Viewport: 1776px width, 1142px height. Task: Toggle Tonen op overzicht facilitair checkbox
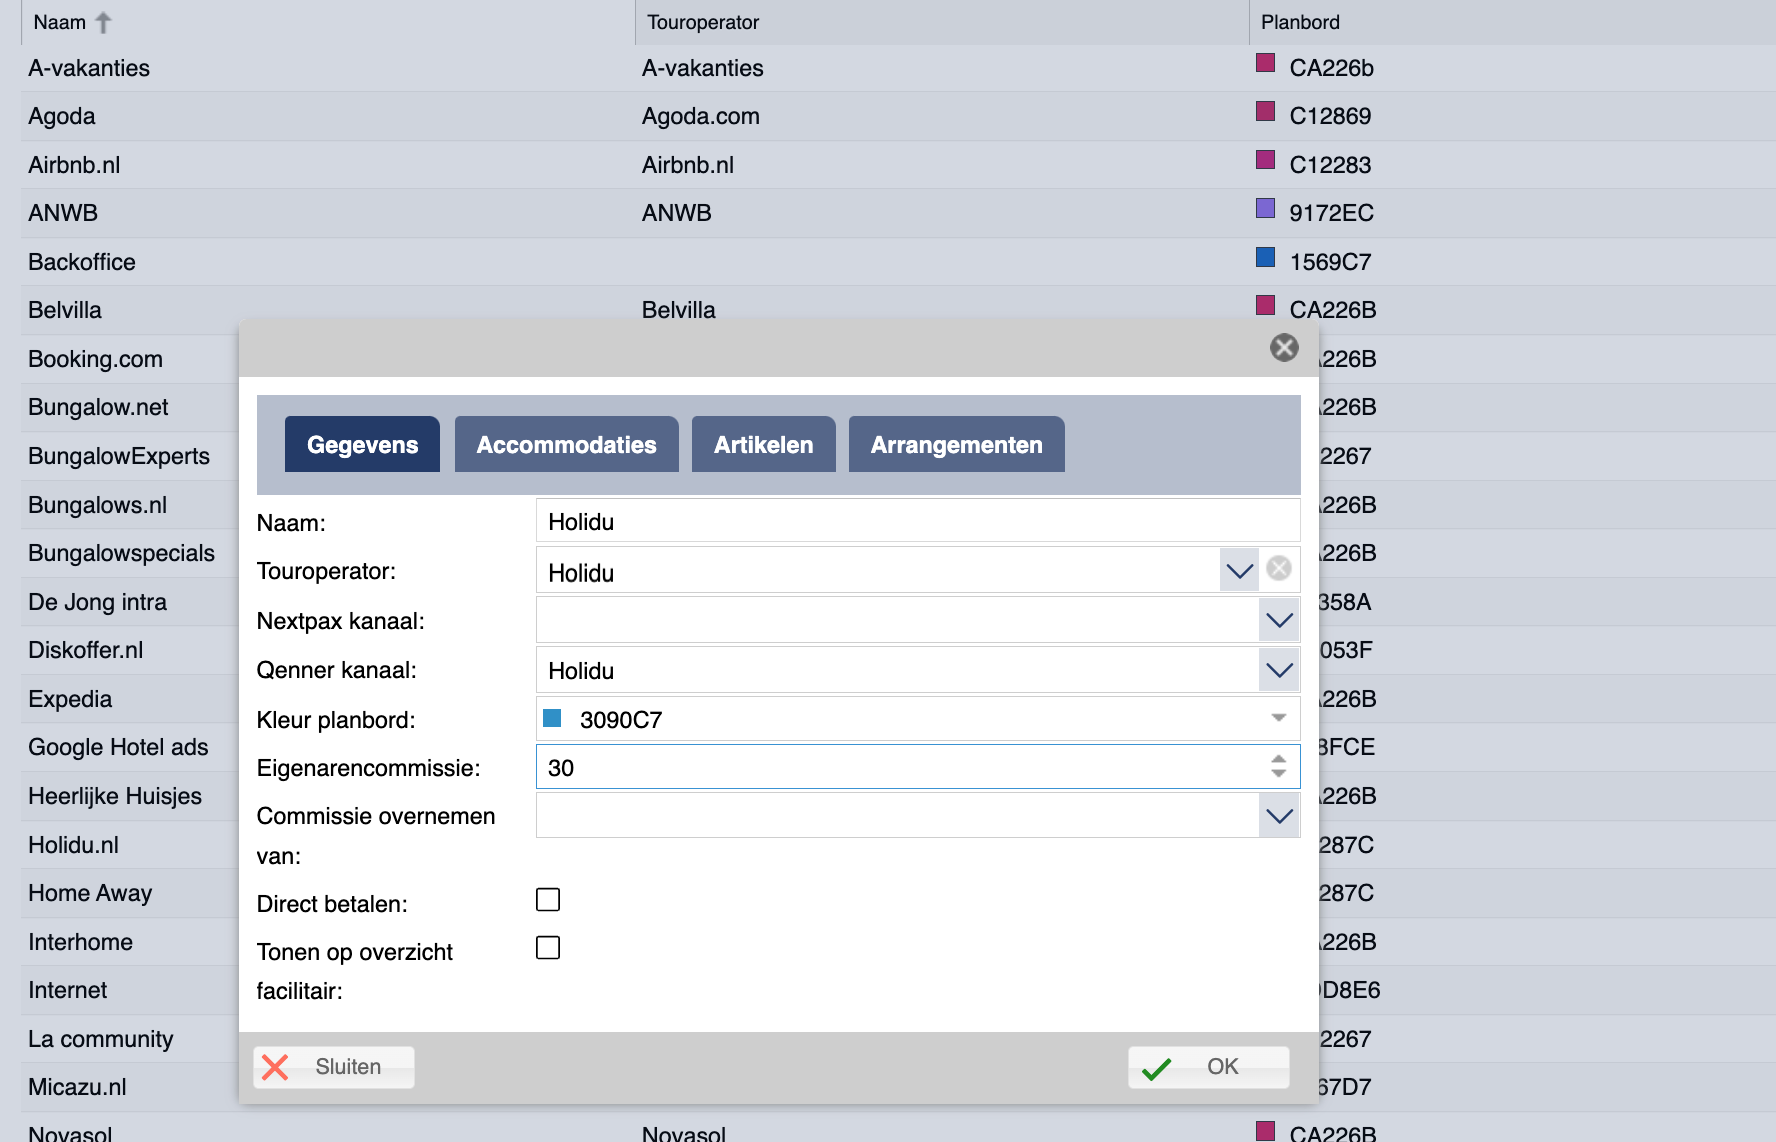pos(548,948)
